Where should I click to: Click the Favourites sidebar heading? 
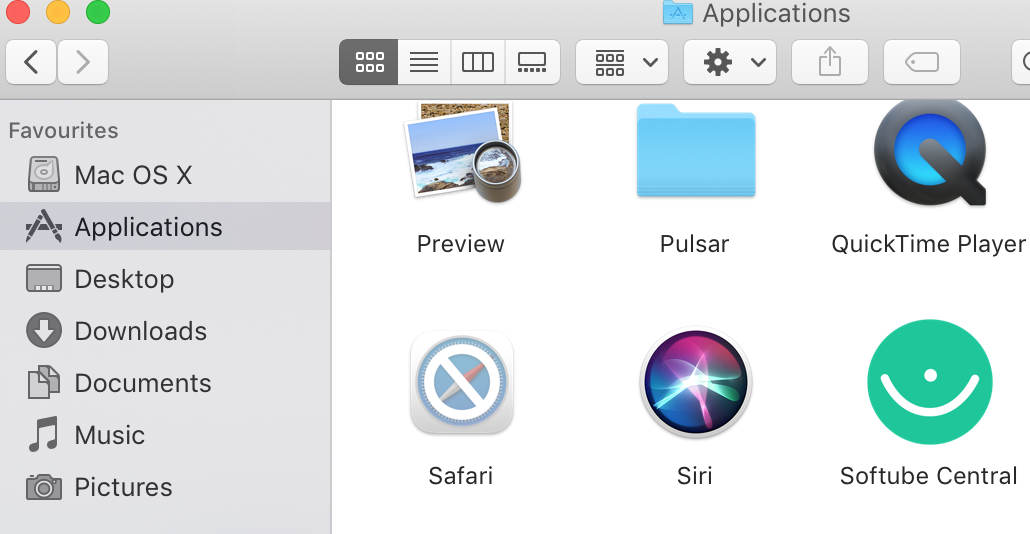[64, 131]
